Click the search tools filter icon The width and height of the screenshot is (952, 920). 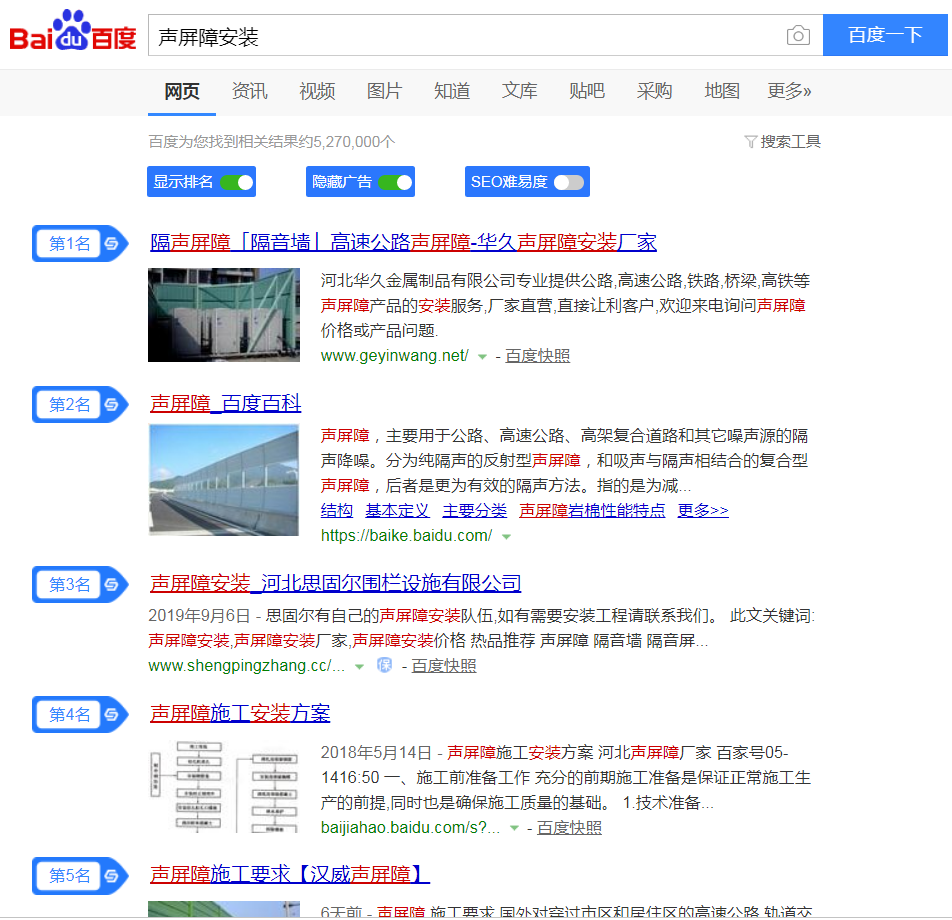click(750, 141)
